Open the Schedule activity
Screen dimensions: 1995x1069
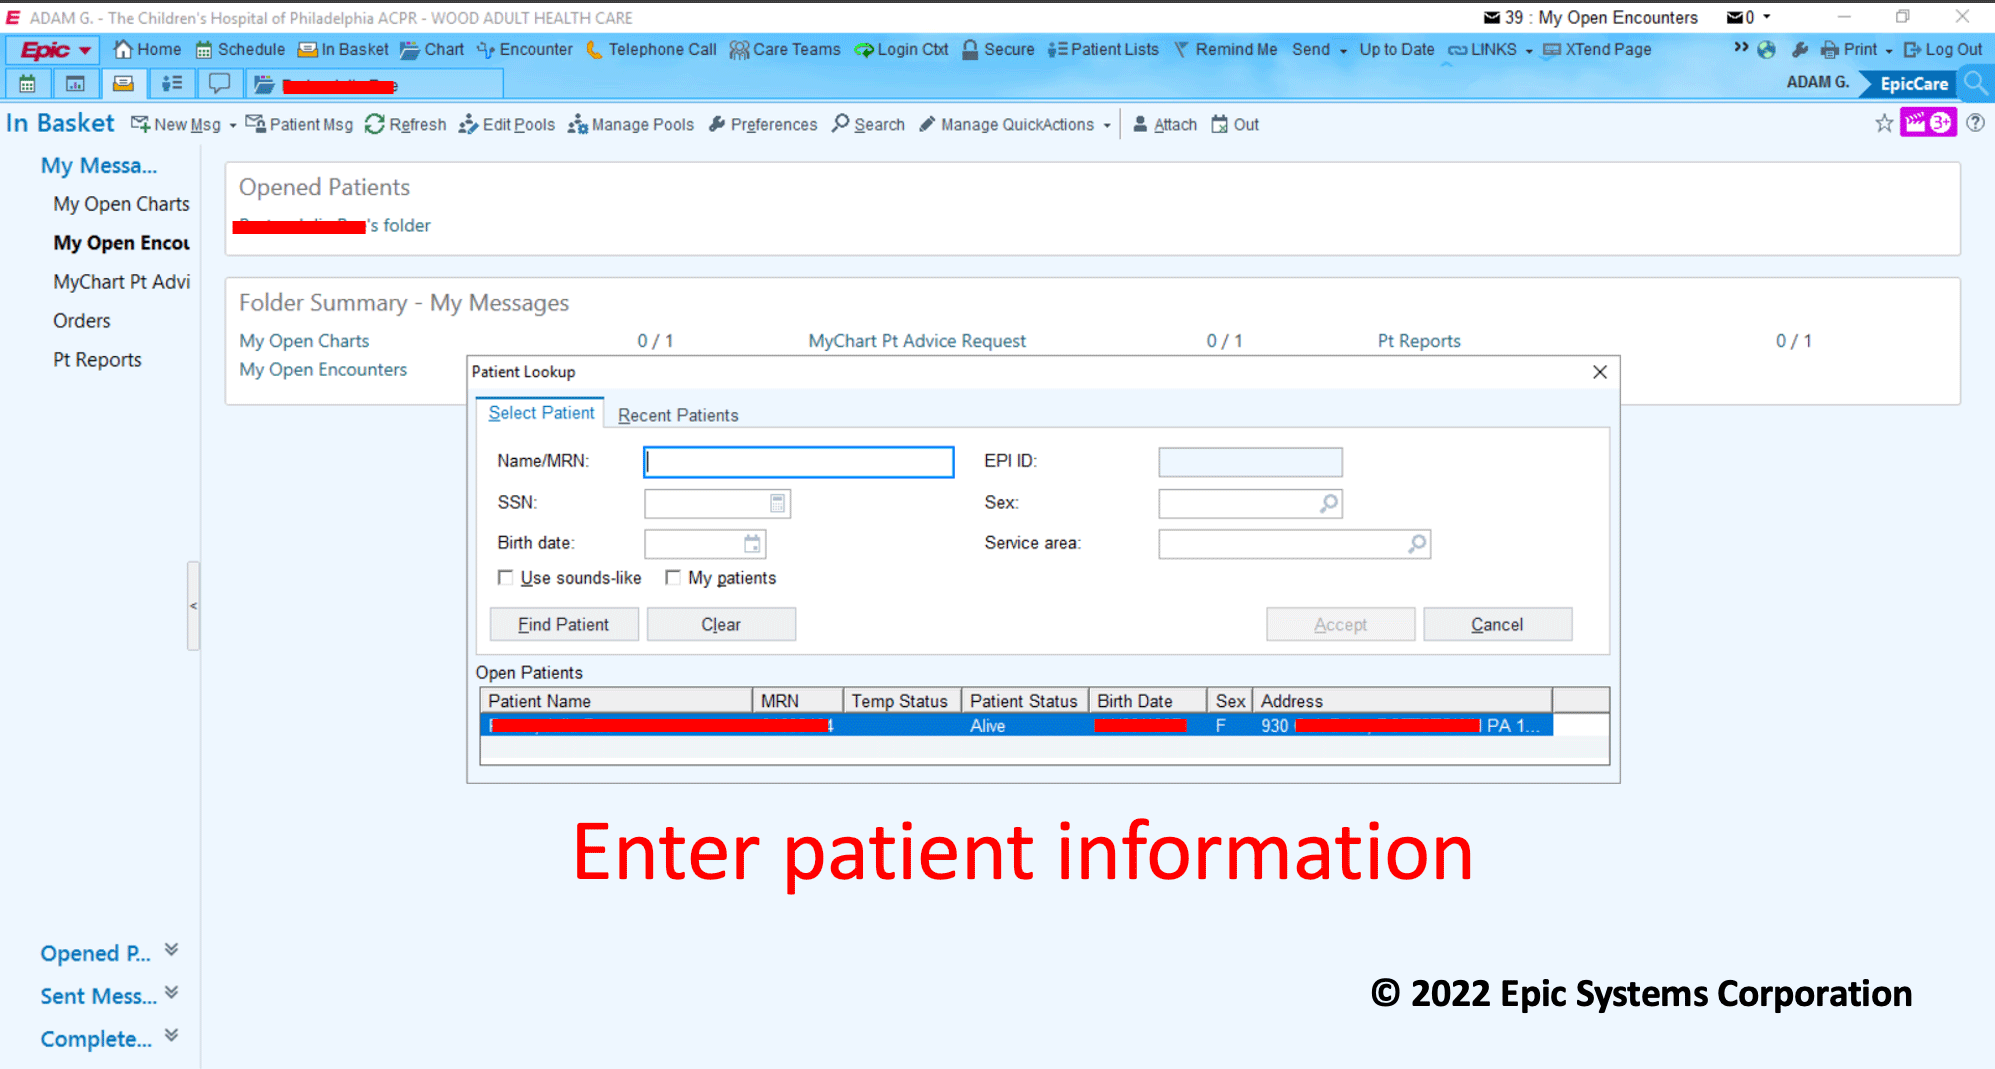tap(240, 50)
